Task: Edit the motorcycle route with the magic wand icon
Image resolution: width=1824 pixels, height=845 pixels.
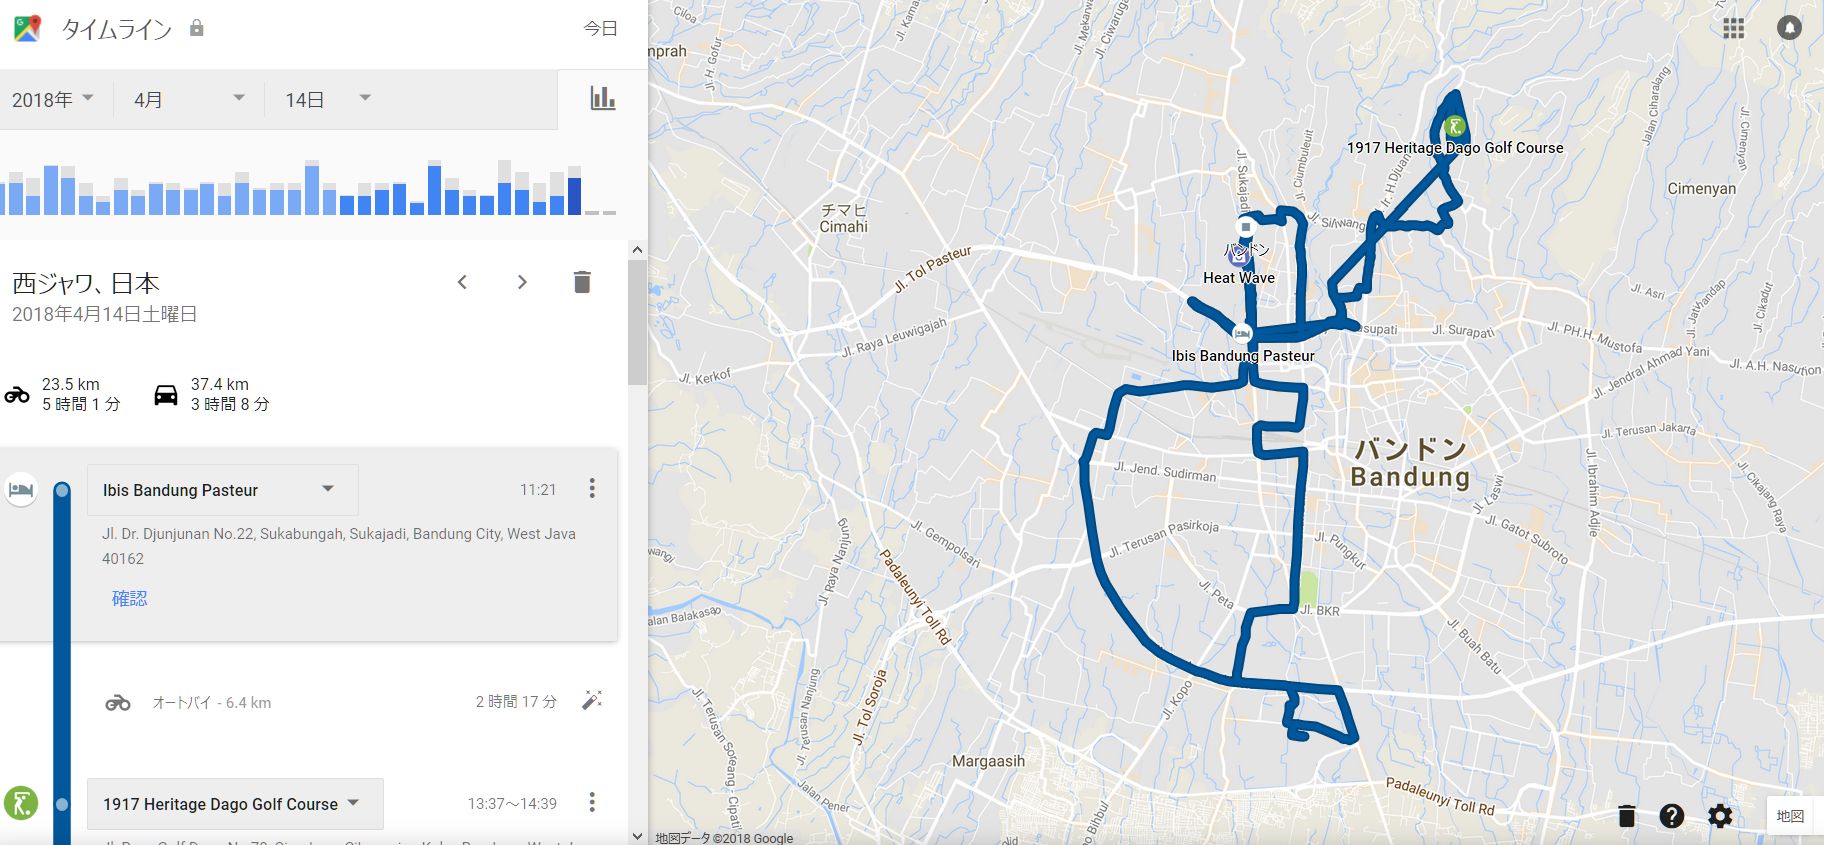Action: pyautogui.click(x=592, y=700)
